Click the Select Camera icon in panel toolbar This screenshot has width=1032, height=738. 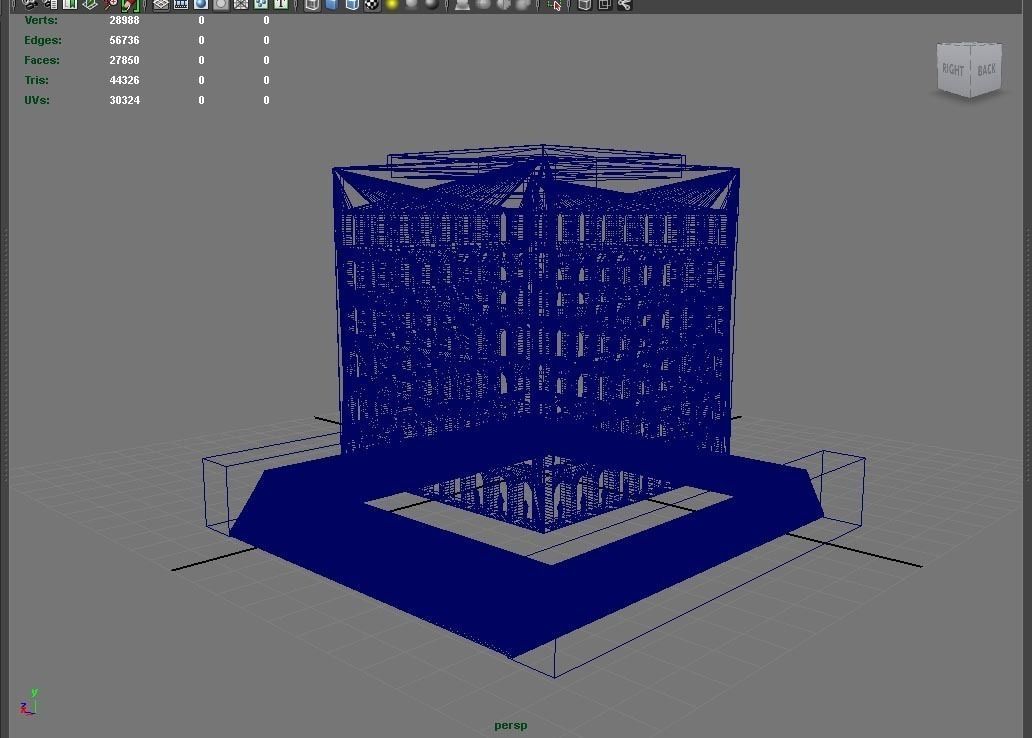(30, 4)
